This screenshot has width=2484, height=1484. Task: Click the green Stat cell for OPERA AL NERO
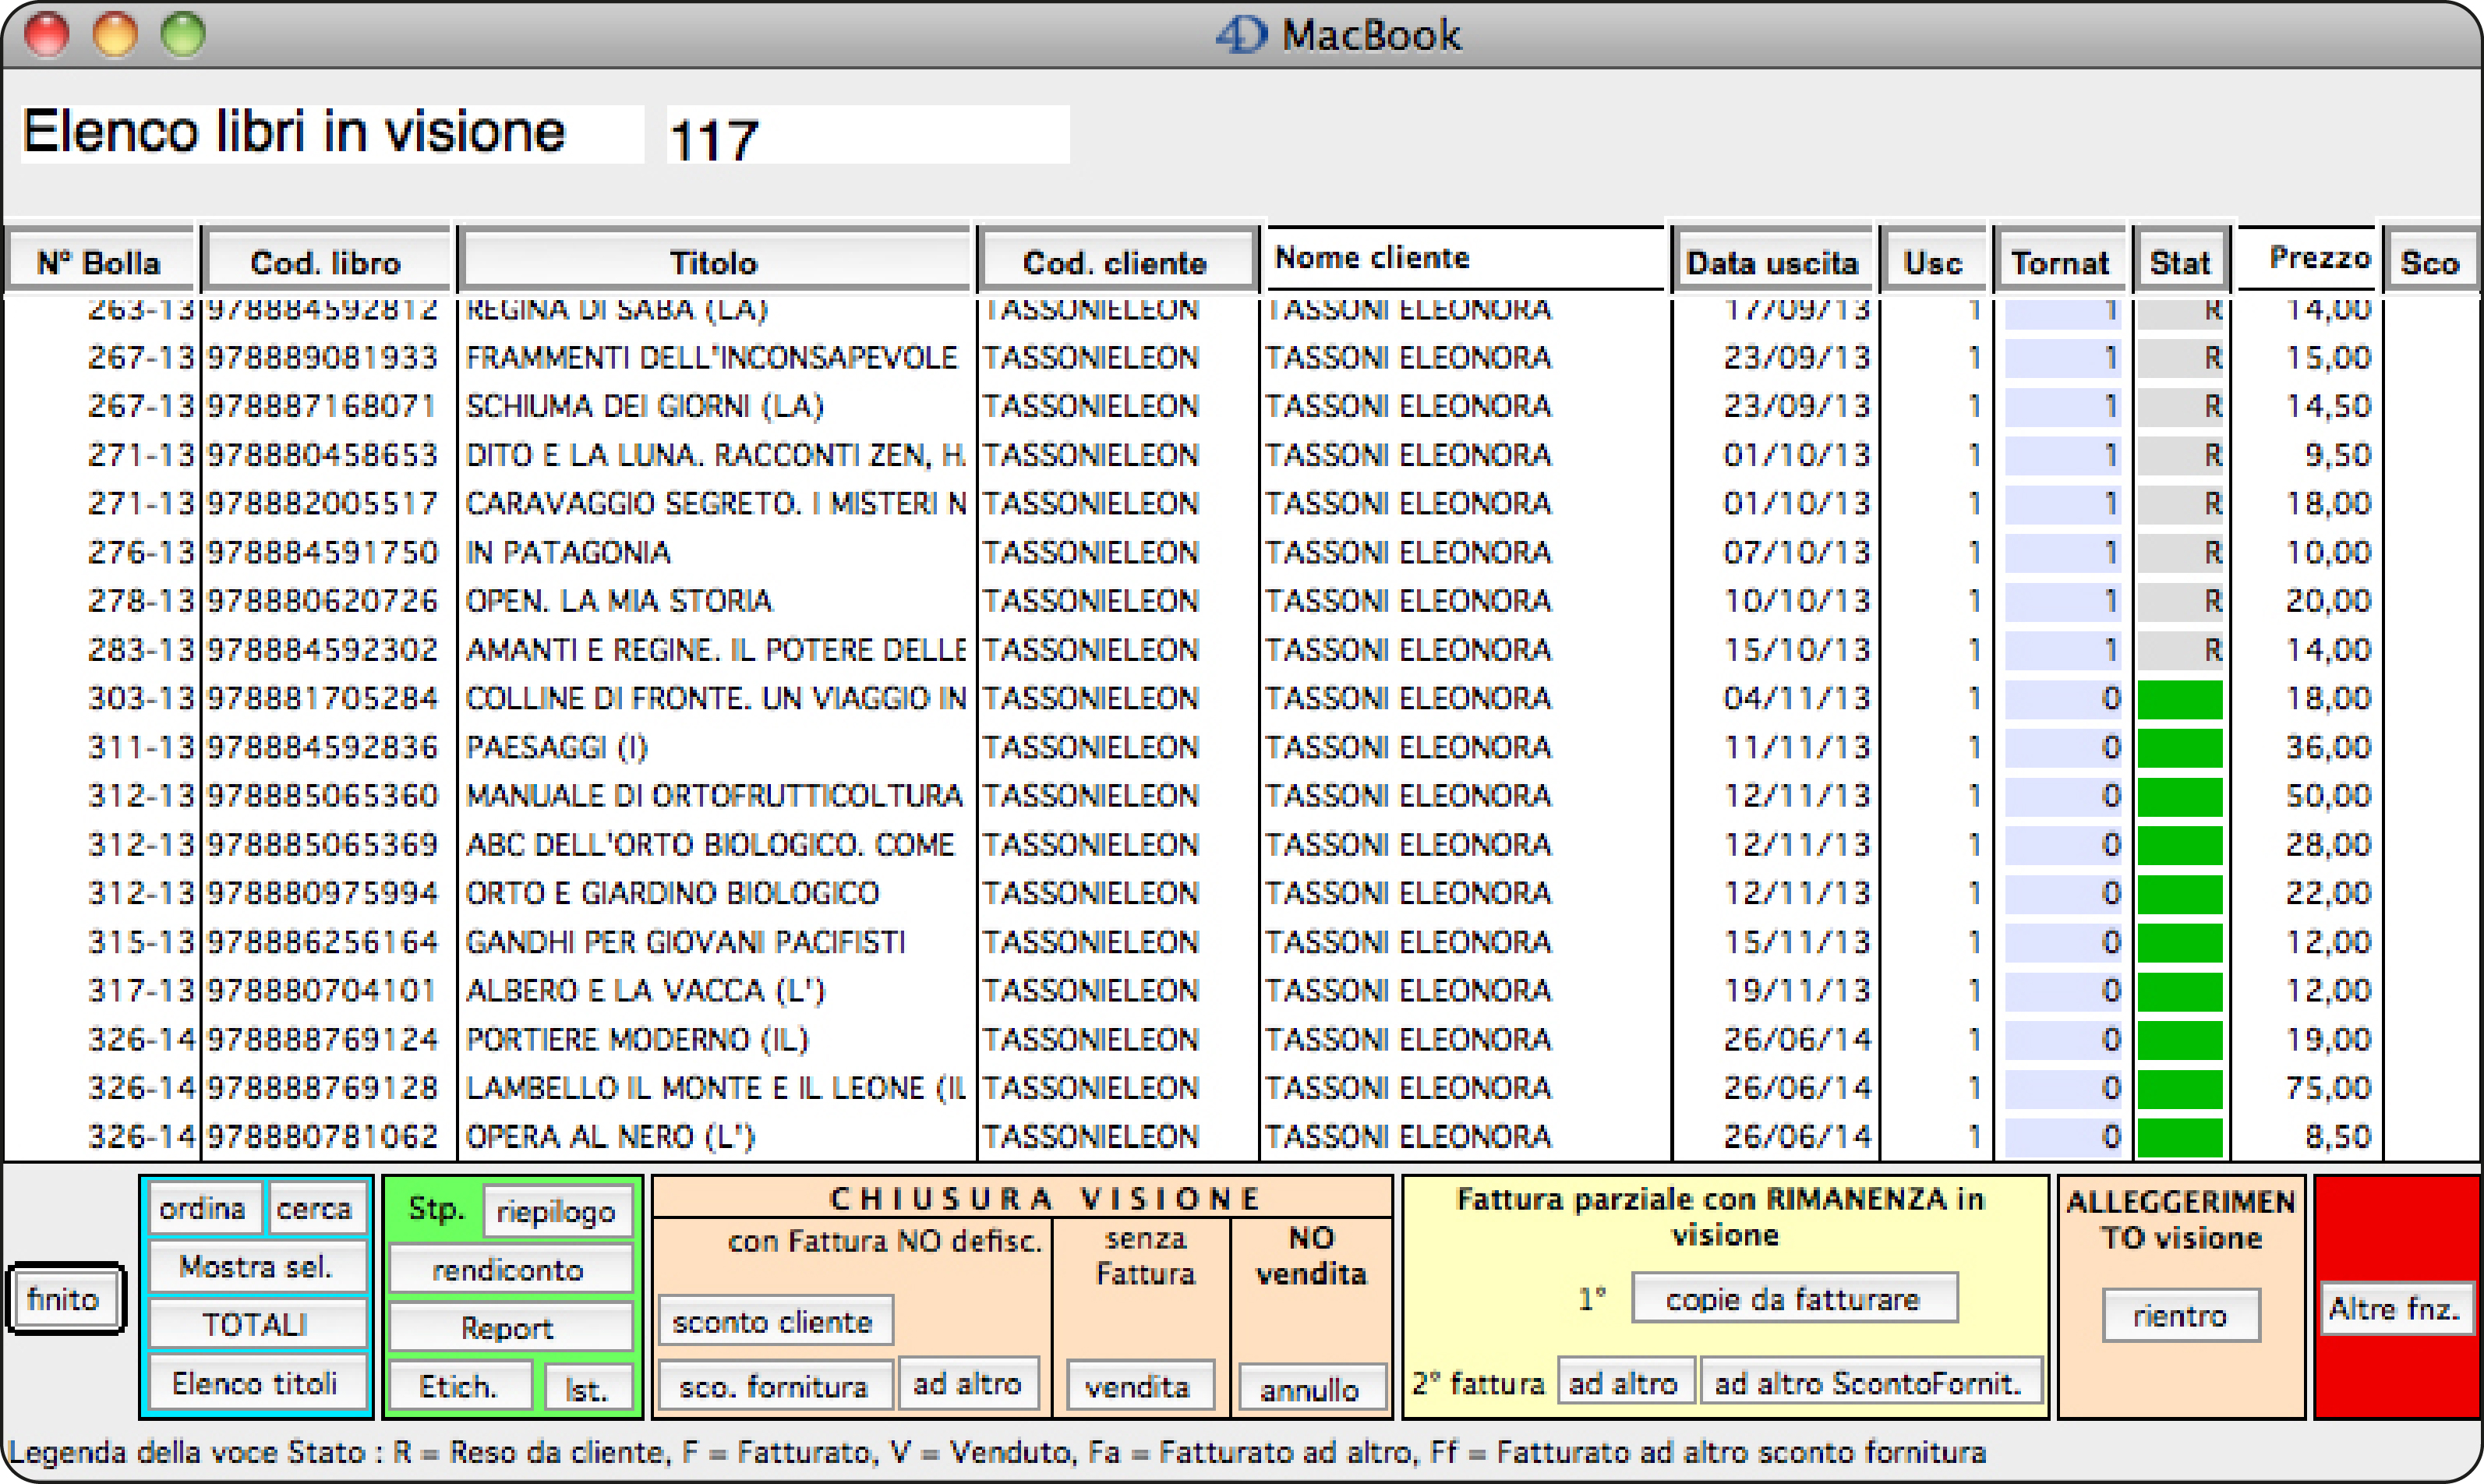point(2181,1137)
